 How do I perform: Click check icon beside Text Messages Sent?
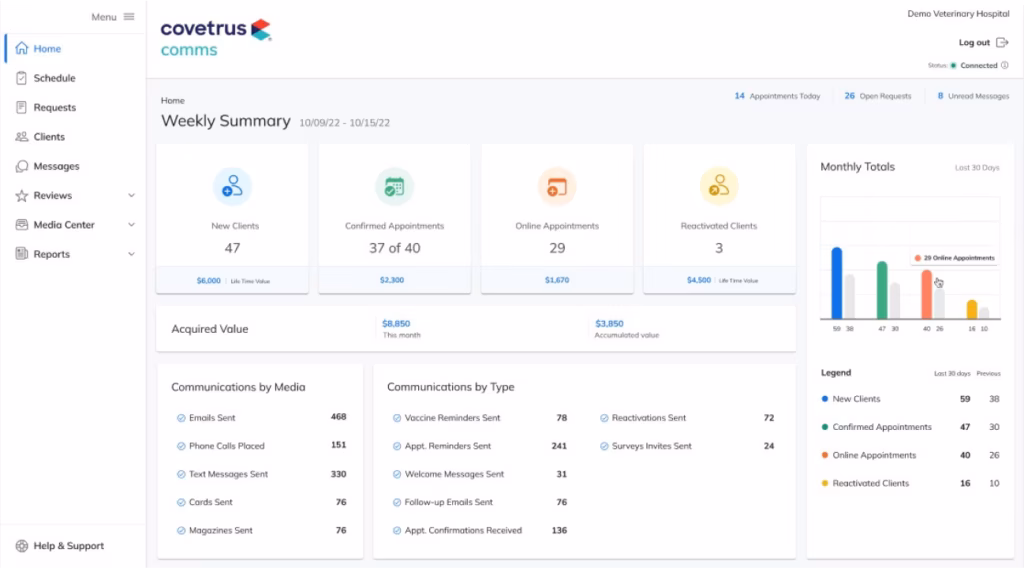[181, 474]
